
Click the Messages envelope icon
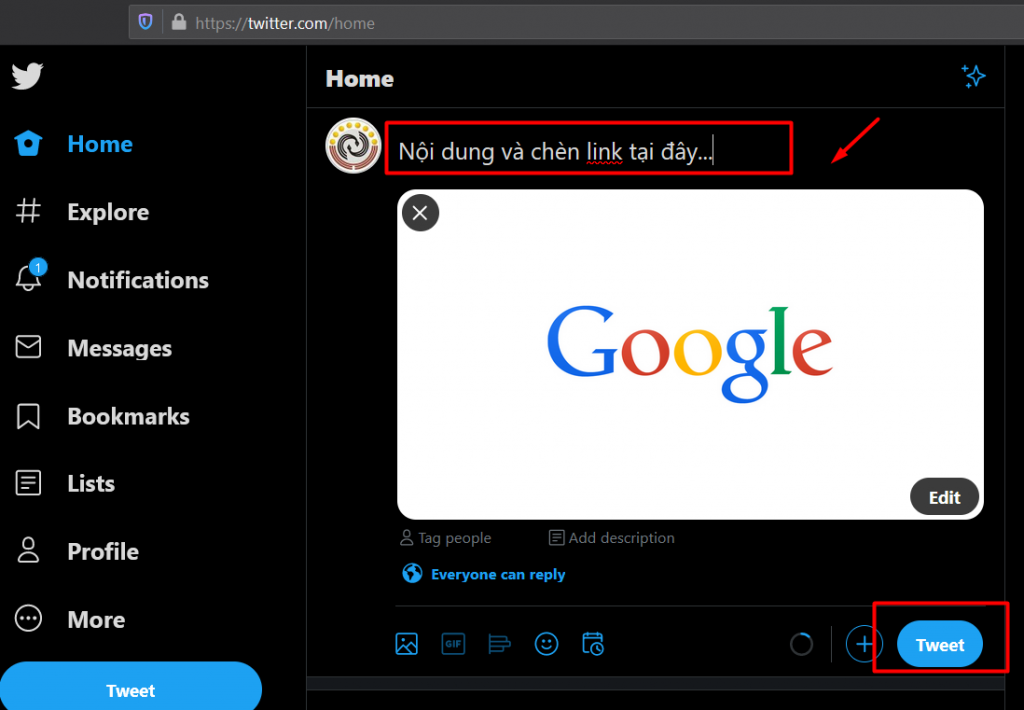click(x=28, y=347)
